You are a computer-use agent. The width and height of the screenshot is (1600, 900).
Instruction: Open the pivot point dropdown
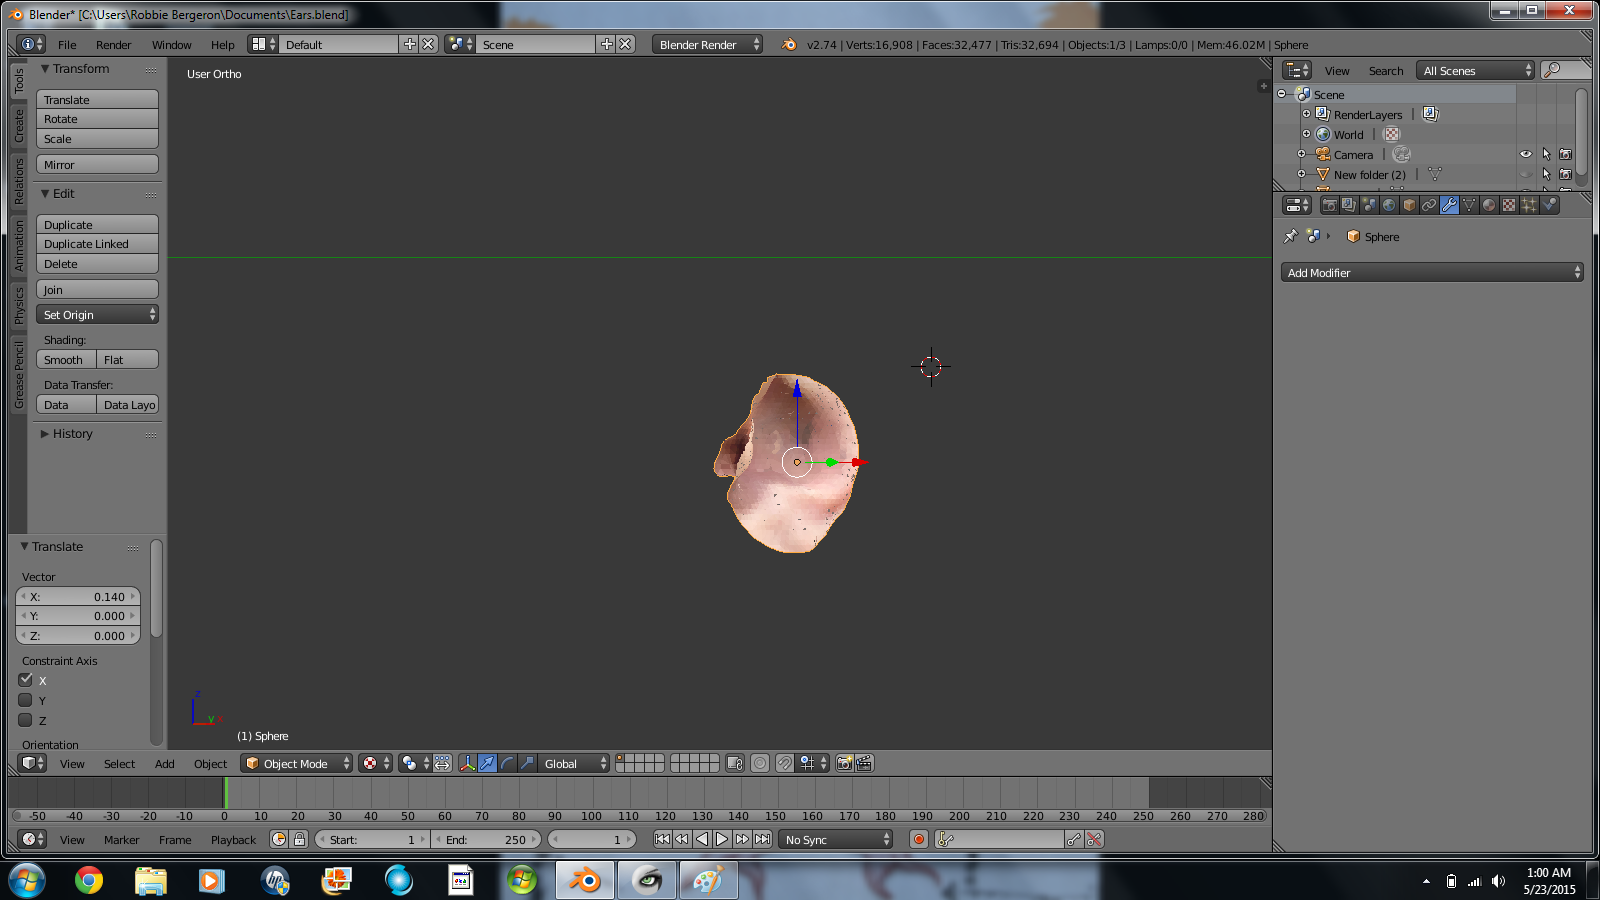415,763
